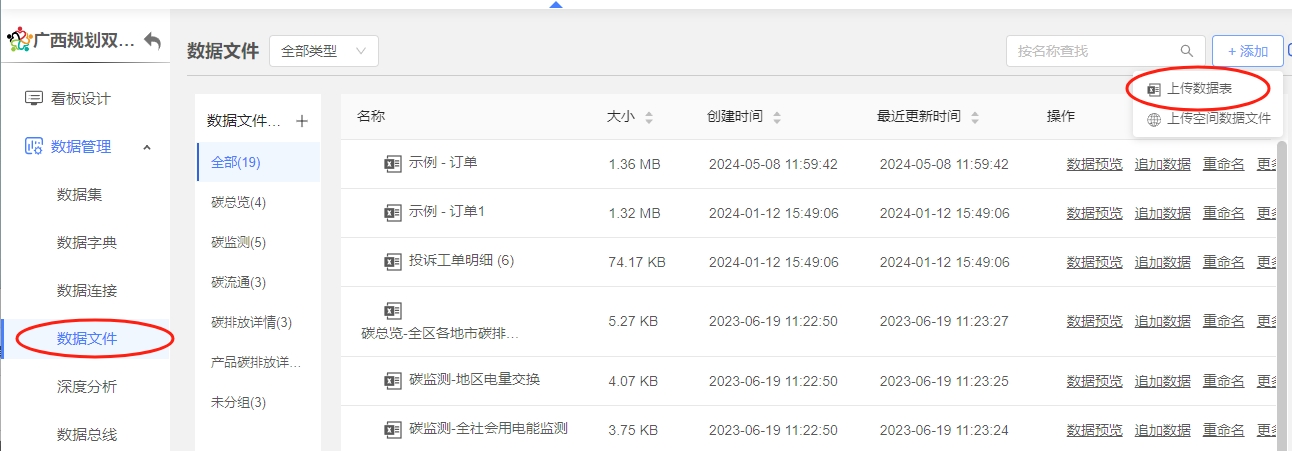1292x451 pixels.
Task: Select 上传数据表 from the add menu
Action: coord(1199,89)
